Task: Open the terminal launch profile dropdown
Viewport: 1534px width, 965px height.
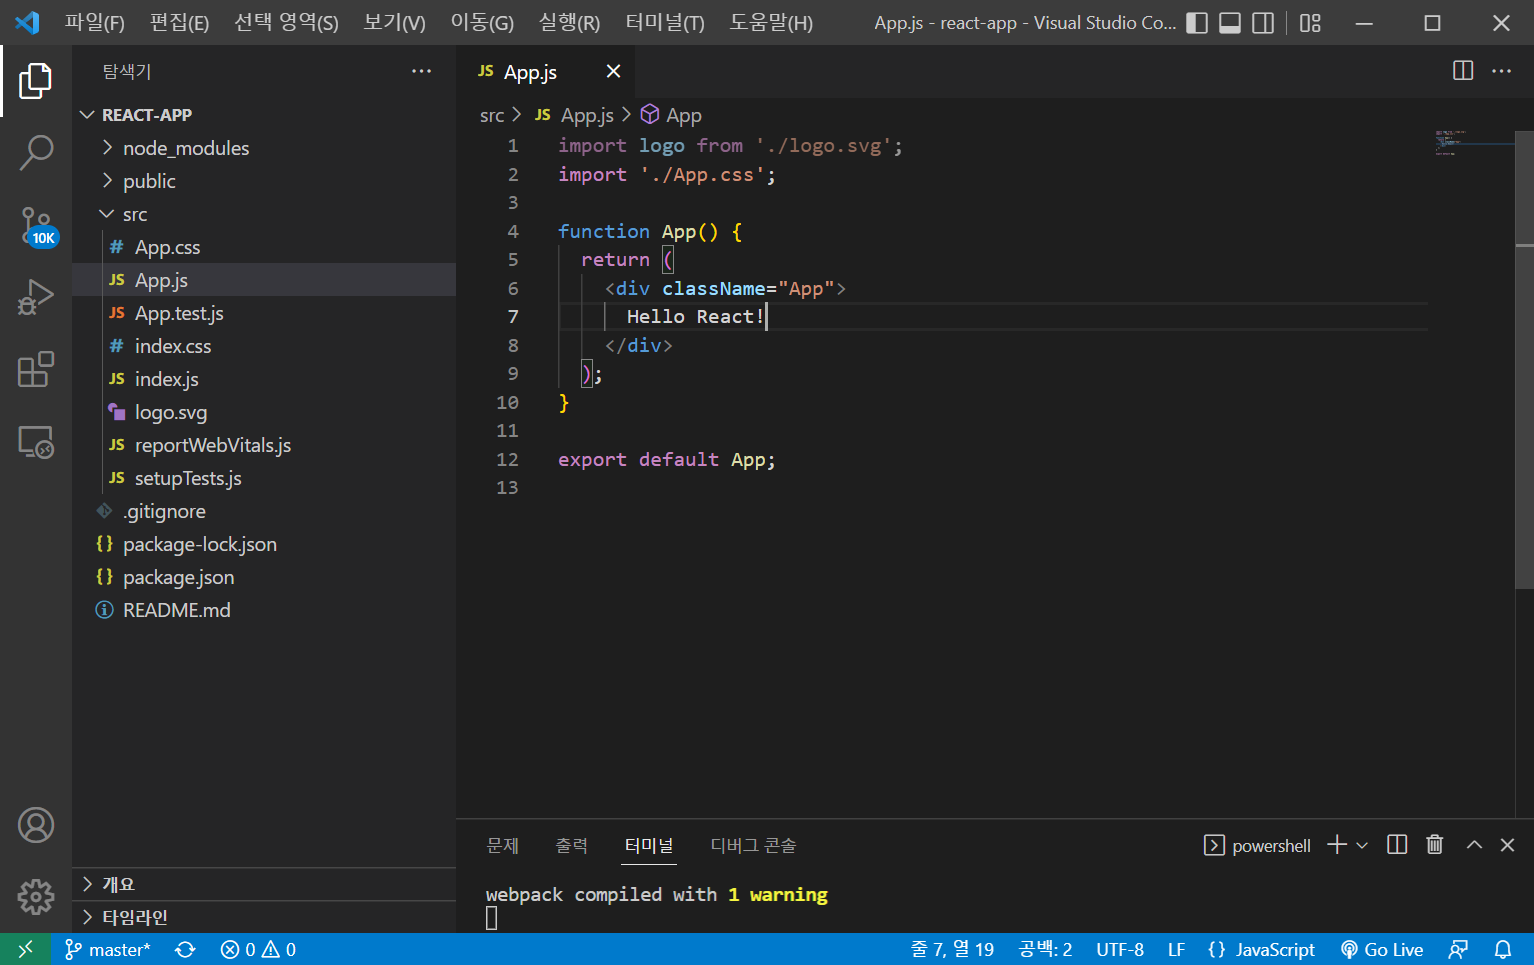Action: click(1362, 845)
